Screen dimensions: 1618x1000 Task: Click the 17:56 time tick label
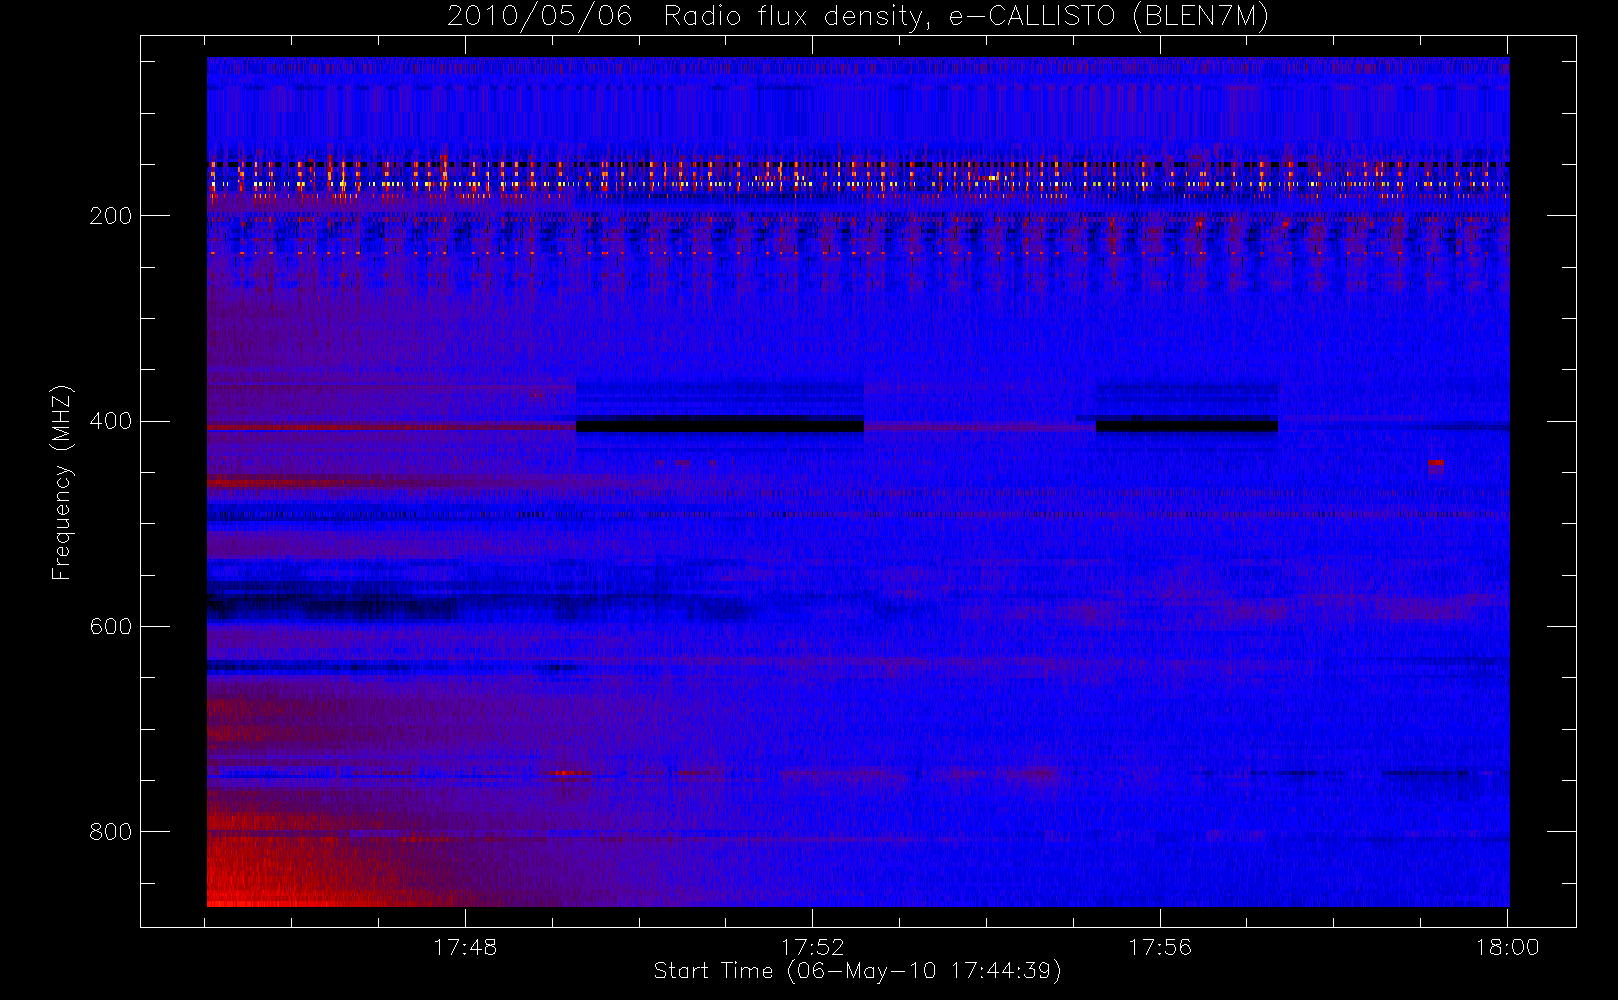[1160, 947]
